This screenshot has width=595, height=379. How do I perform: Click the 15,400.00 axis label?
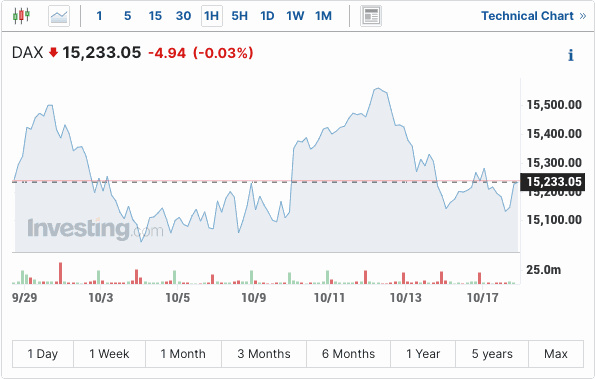pyautogui.click(x=554, y=134)
